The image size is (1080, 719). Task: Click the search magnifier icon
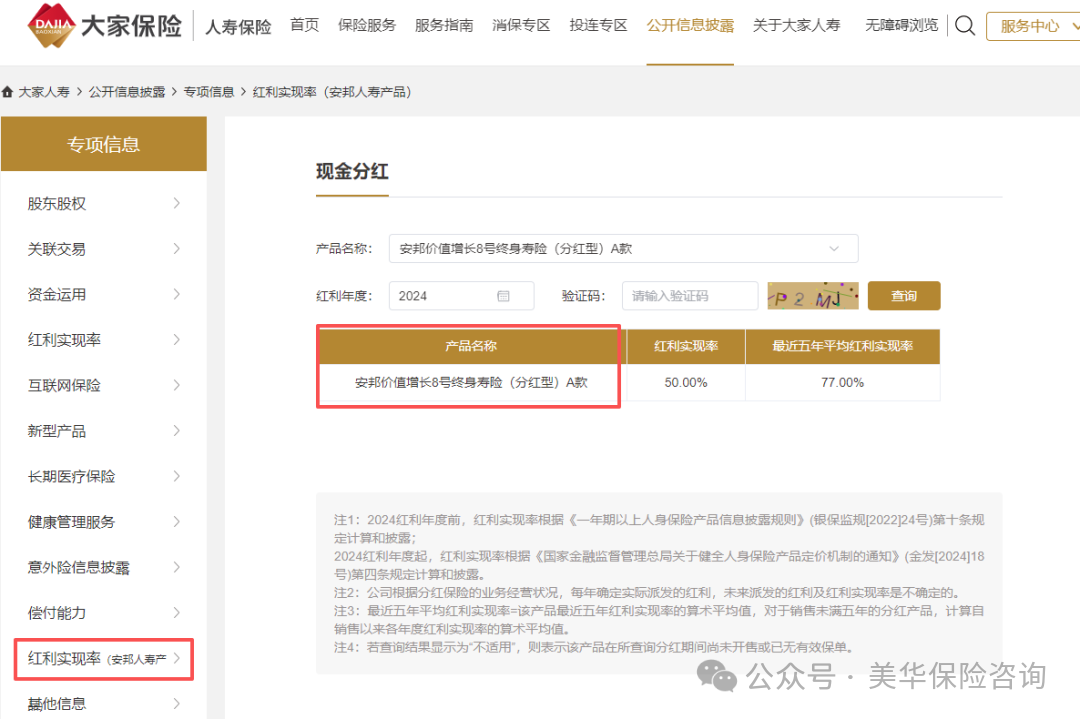click(x=964, y=26)
